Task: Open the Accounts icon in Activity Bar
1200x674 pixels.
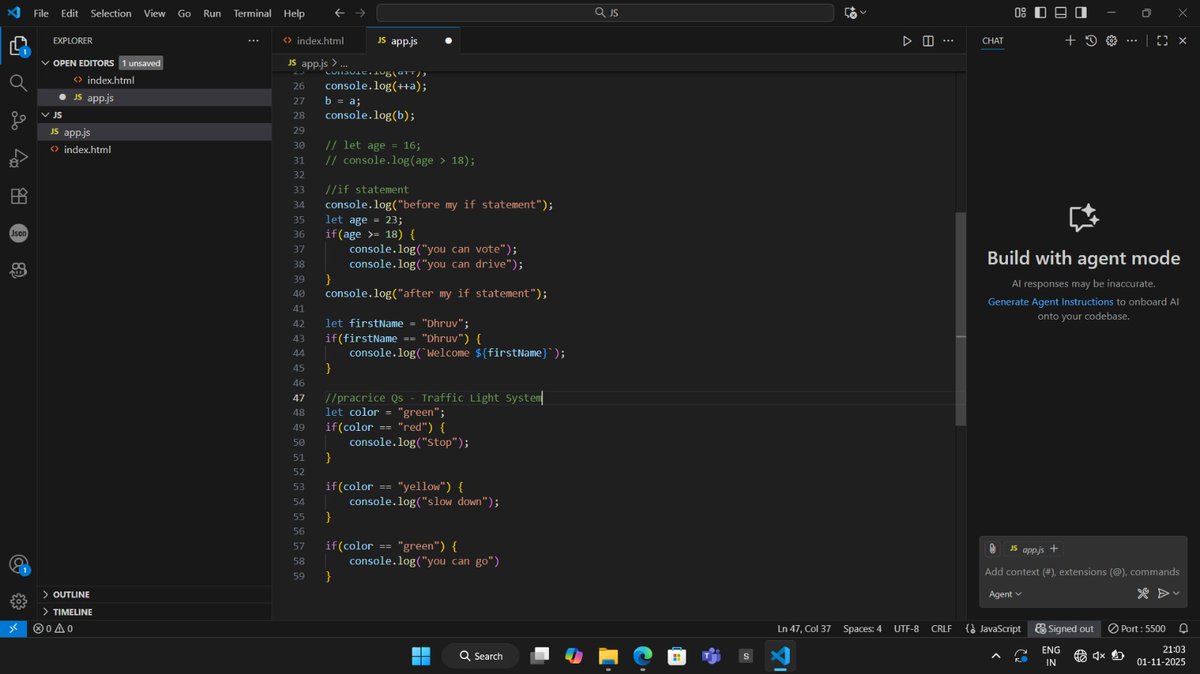Action: coord(18,565)
